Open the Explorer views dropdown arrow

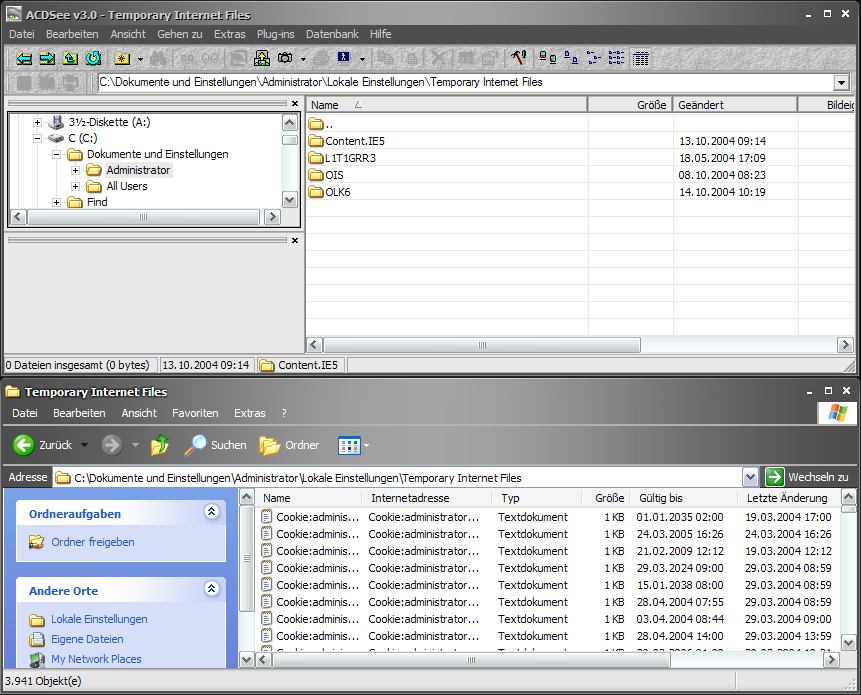366,445
